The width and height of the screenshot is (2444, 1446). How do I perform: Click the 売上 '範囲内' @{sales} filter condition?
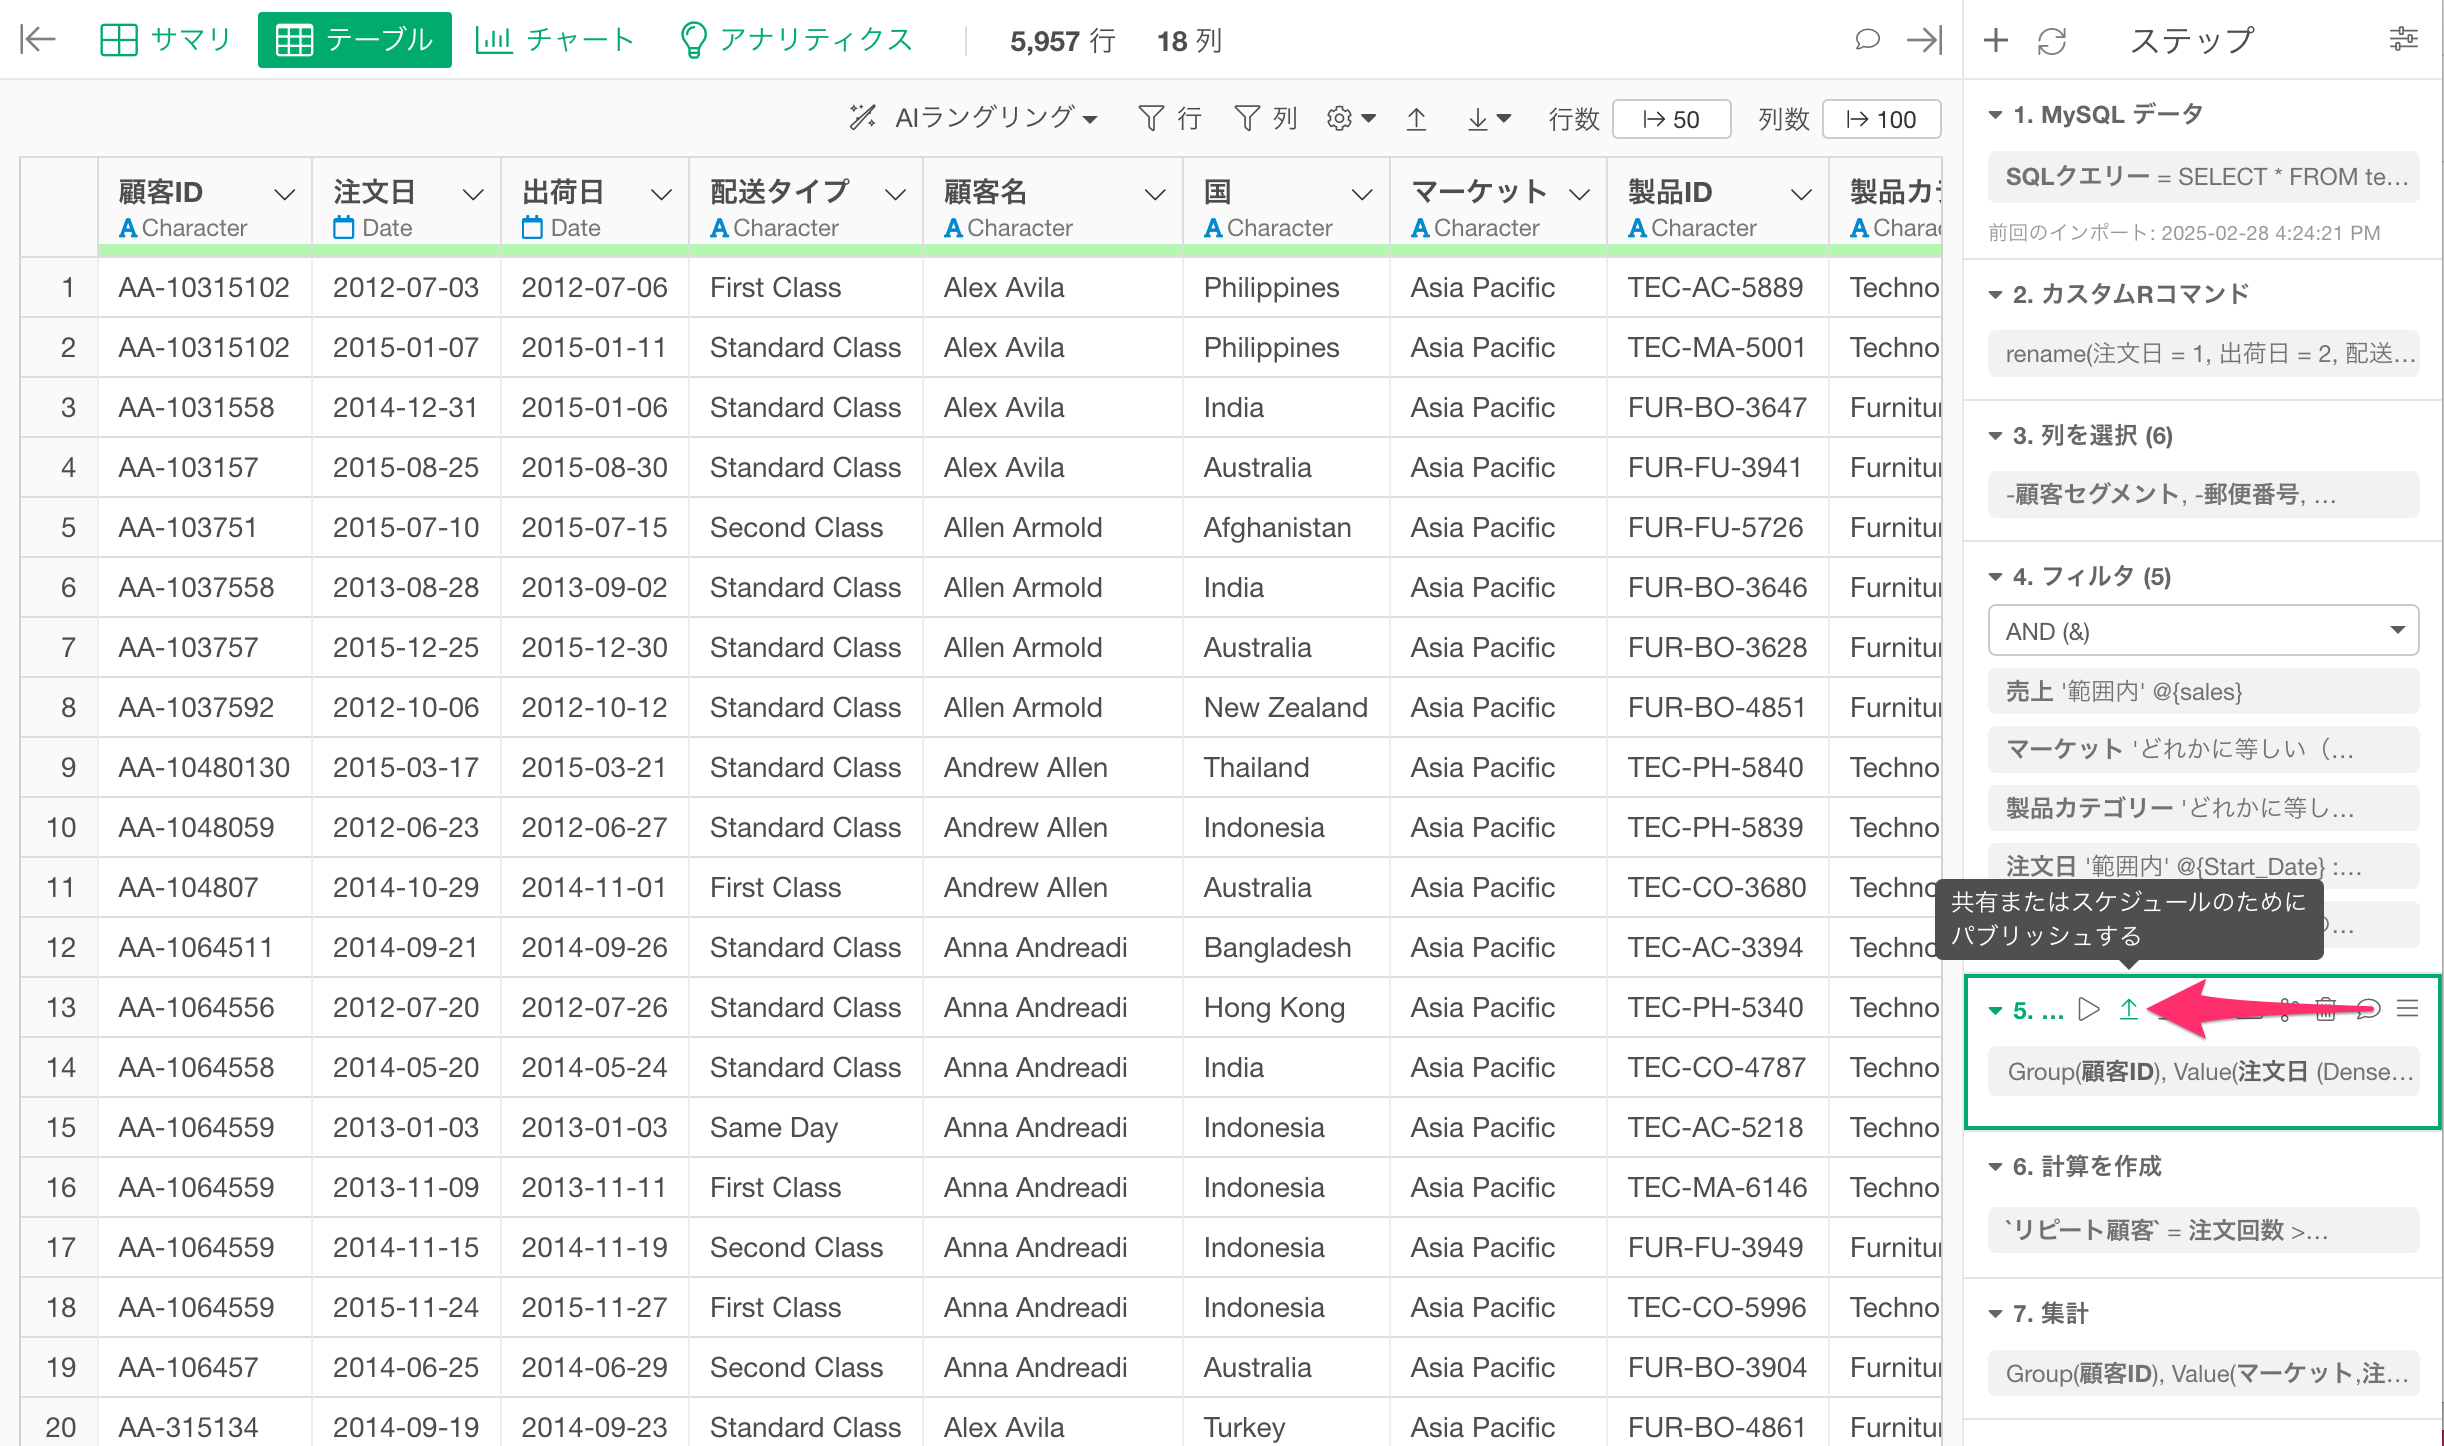point(2203,691)
